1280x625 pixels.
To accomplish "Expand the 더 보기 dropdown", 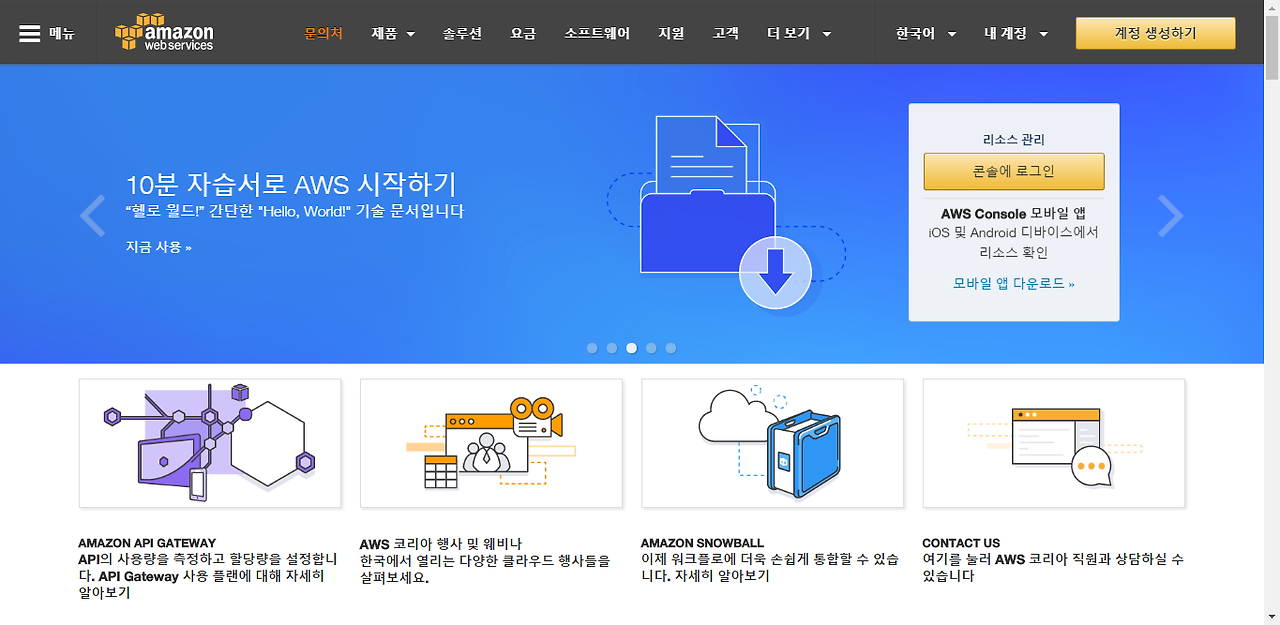I will 799,33.
